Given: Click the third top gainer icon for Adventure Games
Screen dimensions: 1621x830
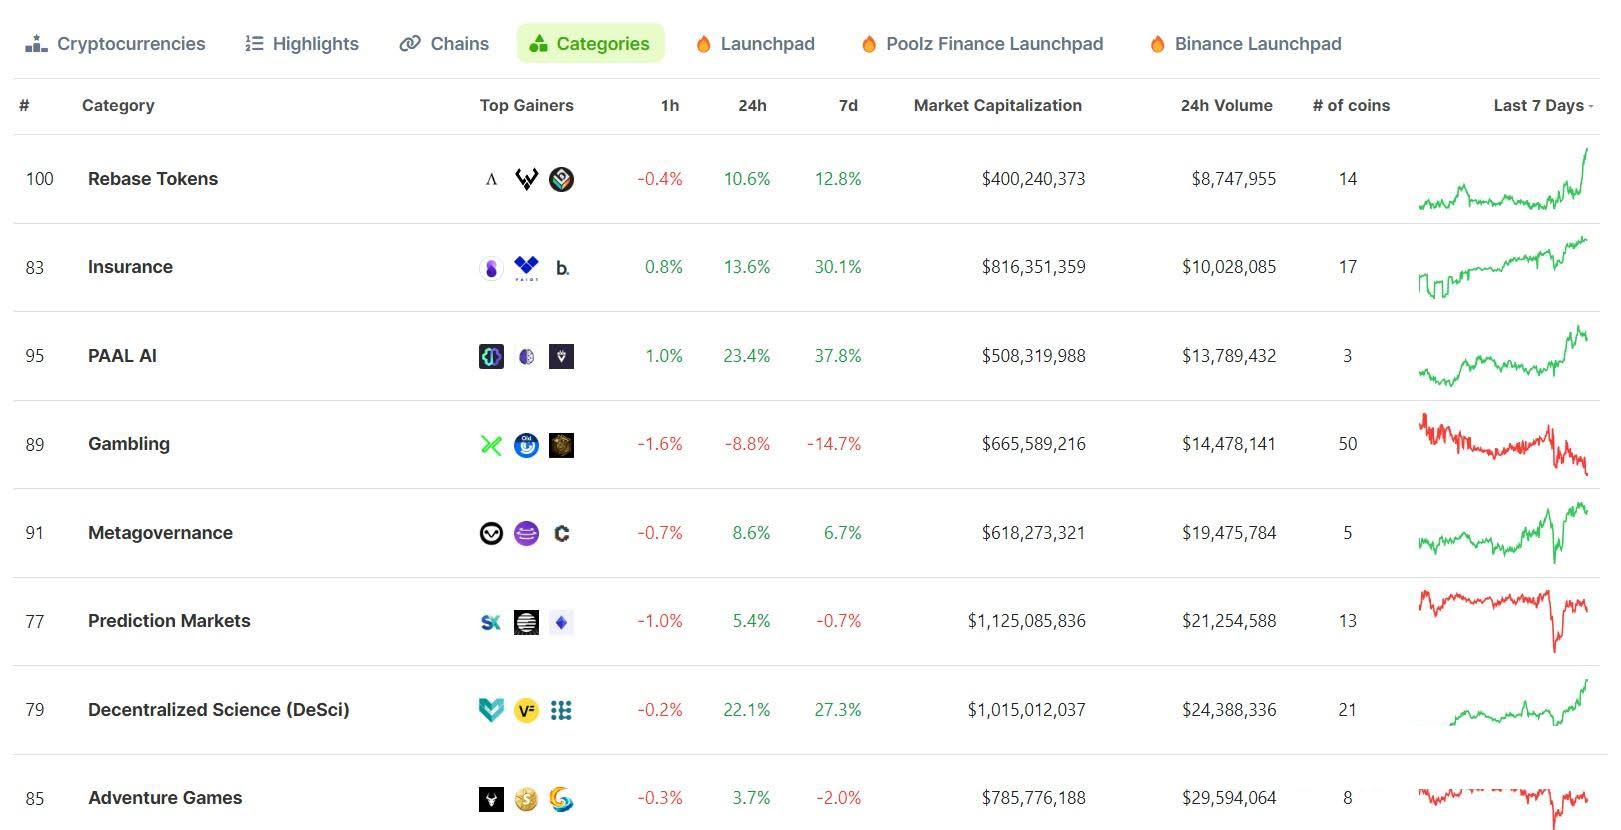Looking at the screenshot, I should (x=562, y=799).
